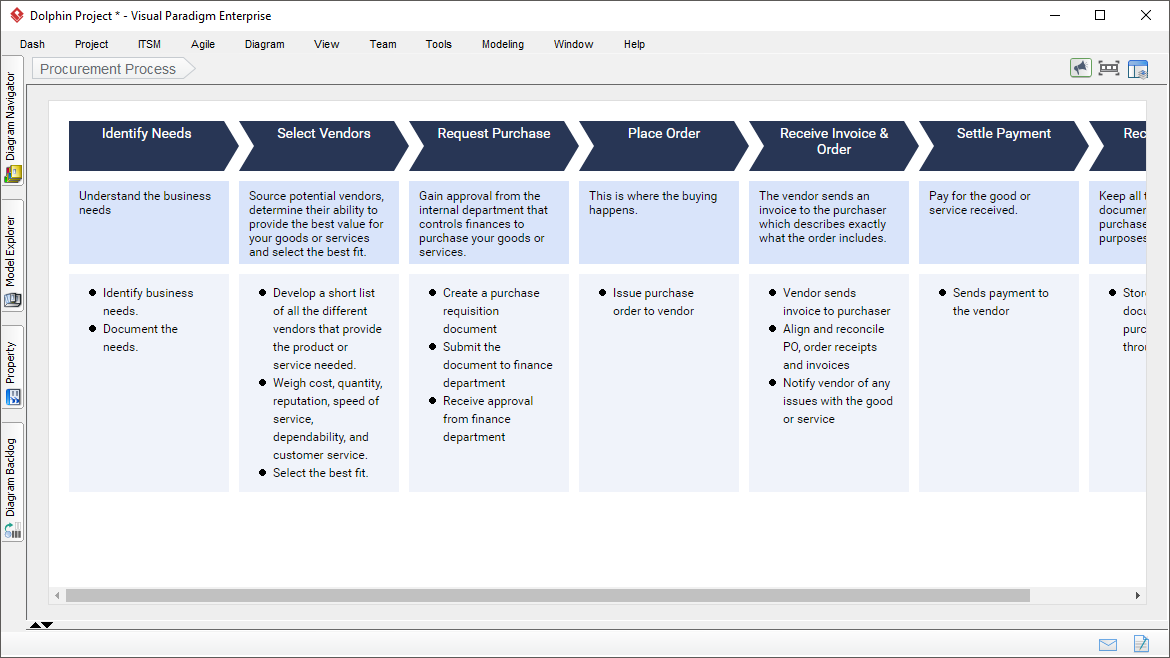Click 'Pay for the good or service received.' text
Screen dimensions: 1170x658
pyautogui.click(x=980, y=203)
